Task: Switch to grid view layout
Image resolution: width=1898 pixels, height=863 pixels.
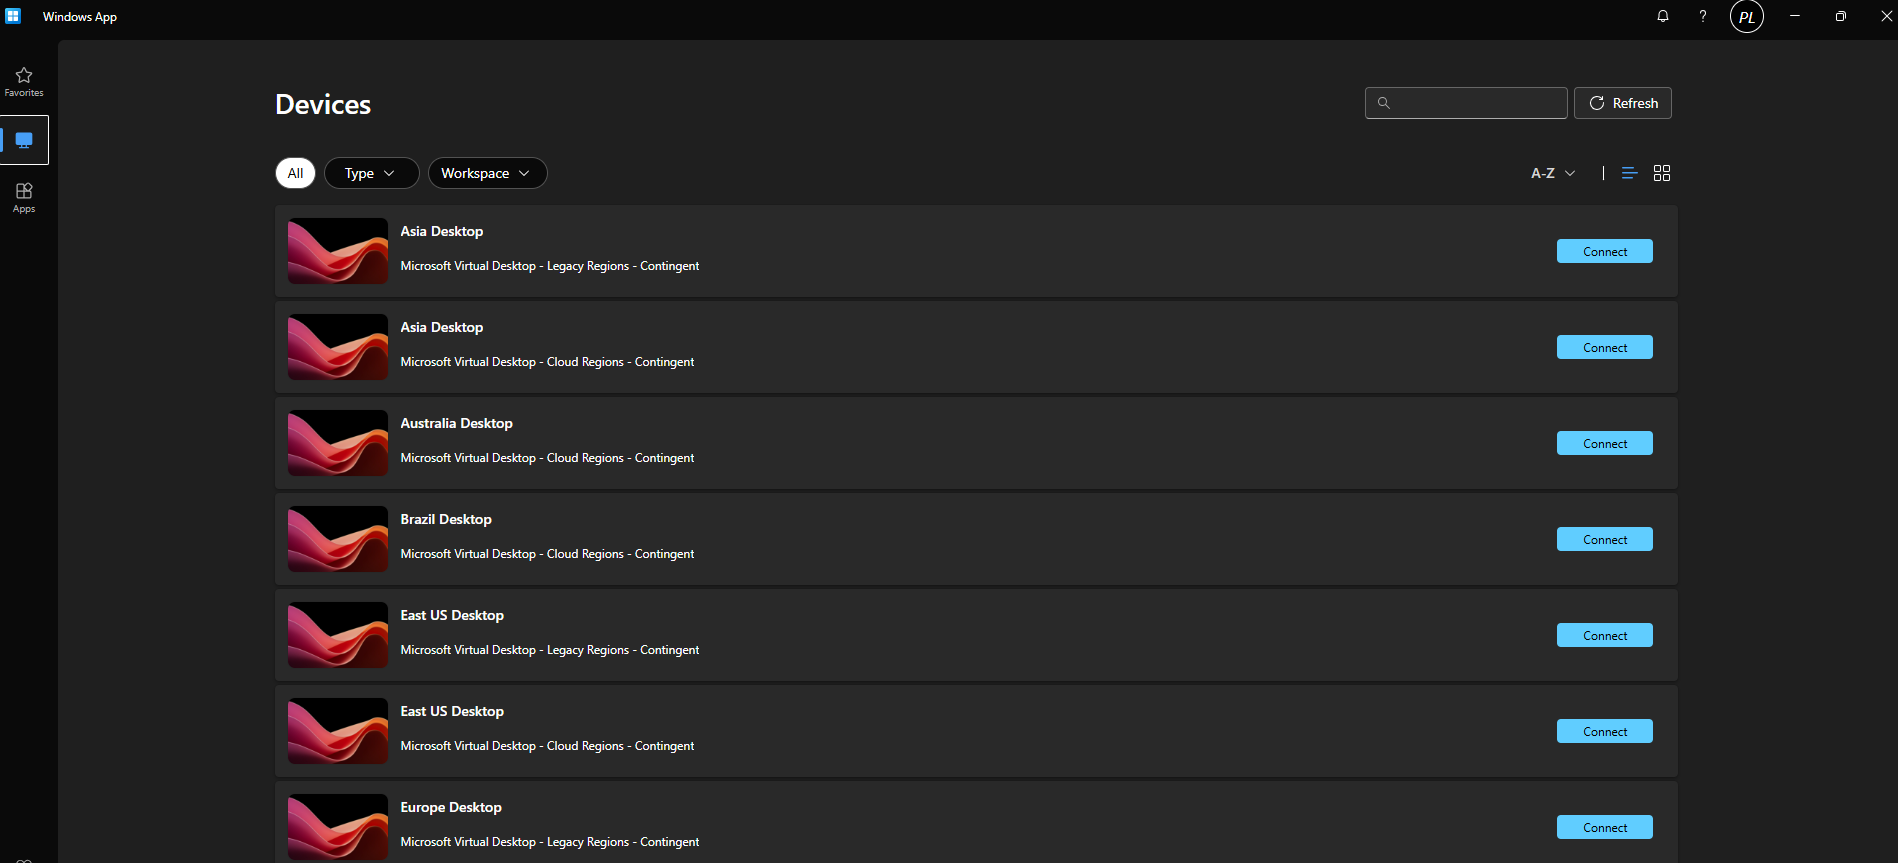Action: (1662, 173)
